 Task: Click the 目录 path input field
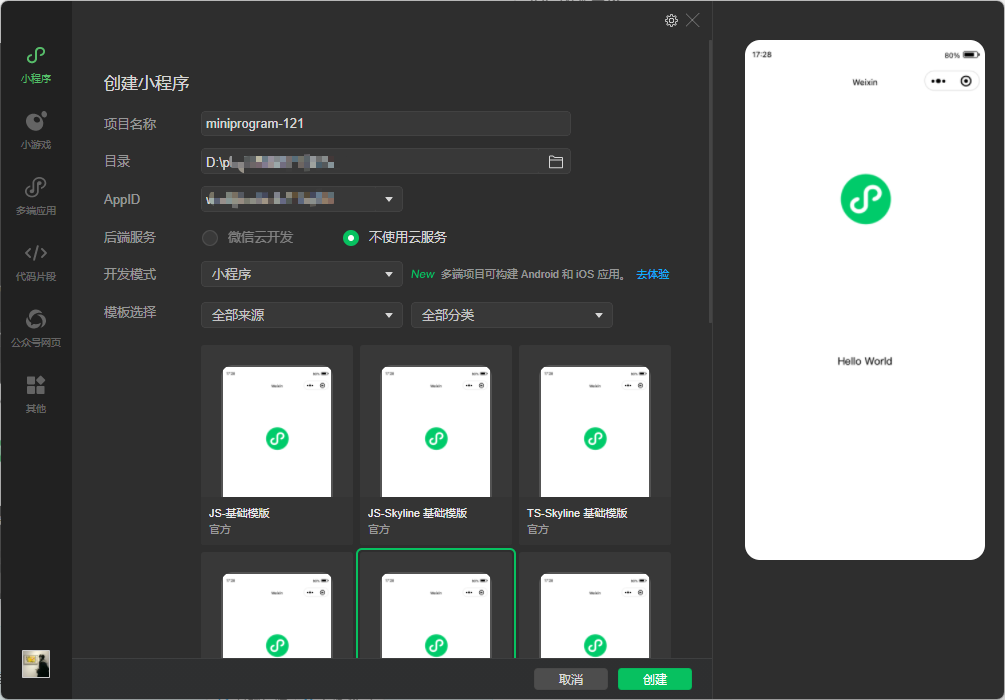pos(386,162)
